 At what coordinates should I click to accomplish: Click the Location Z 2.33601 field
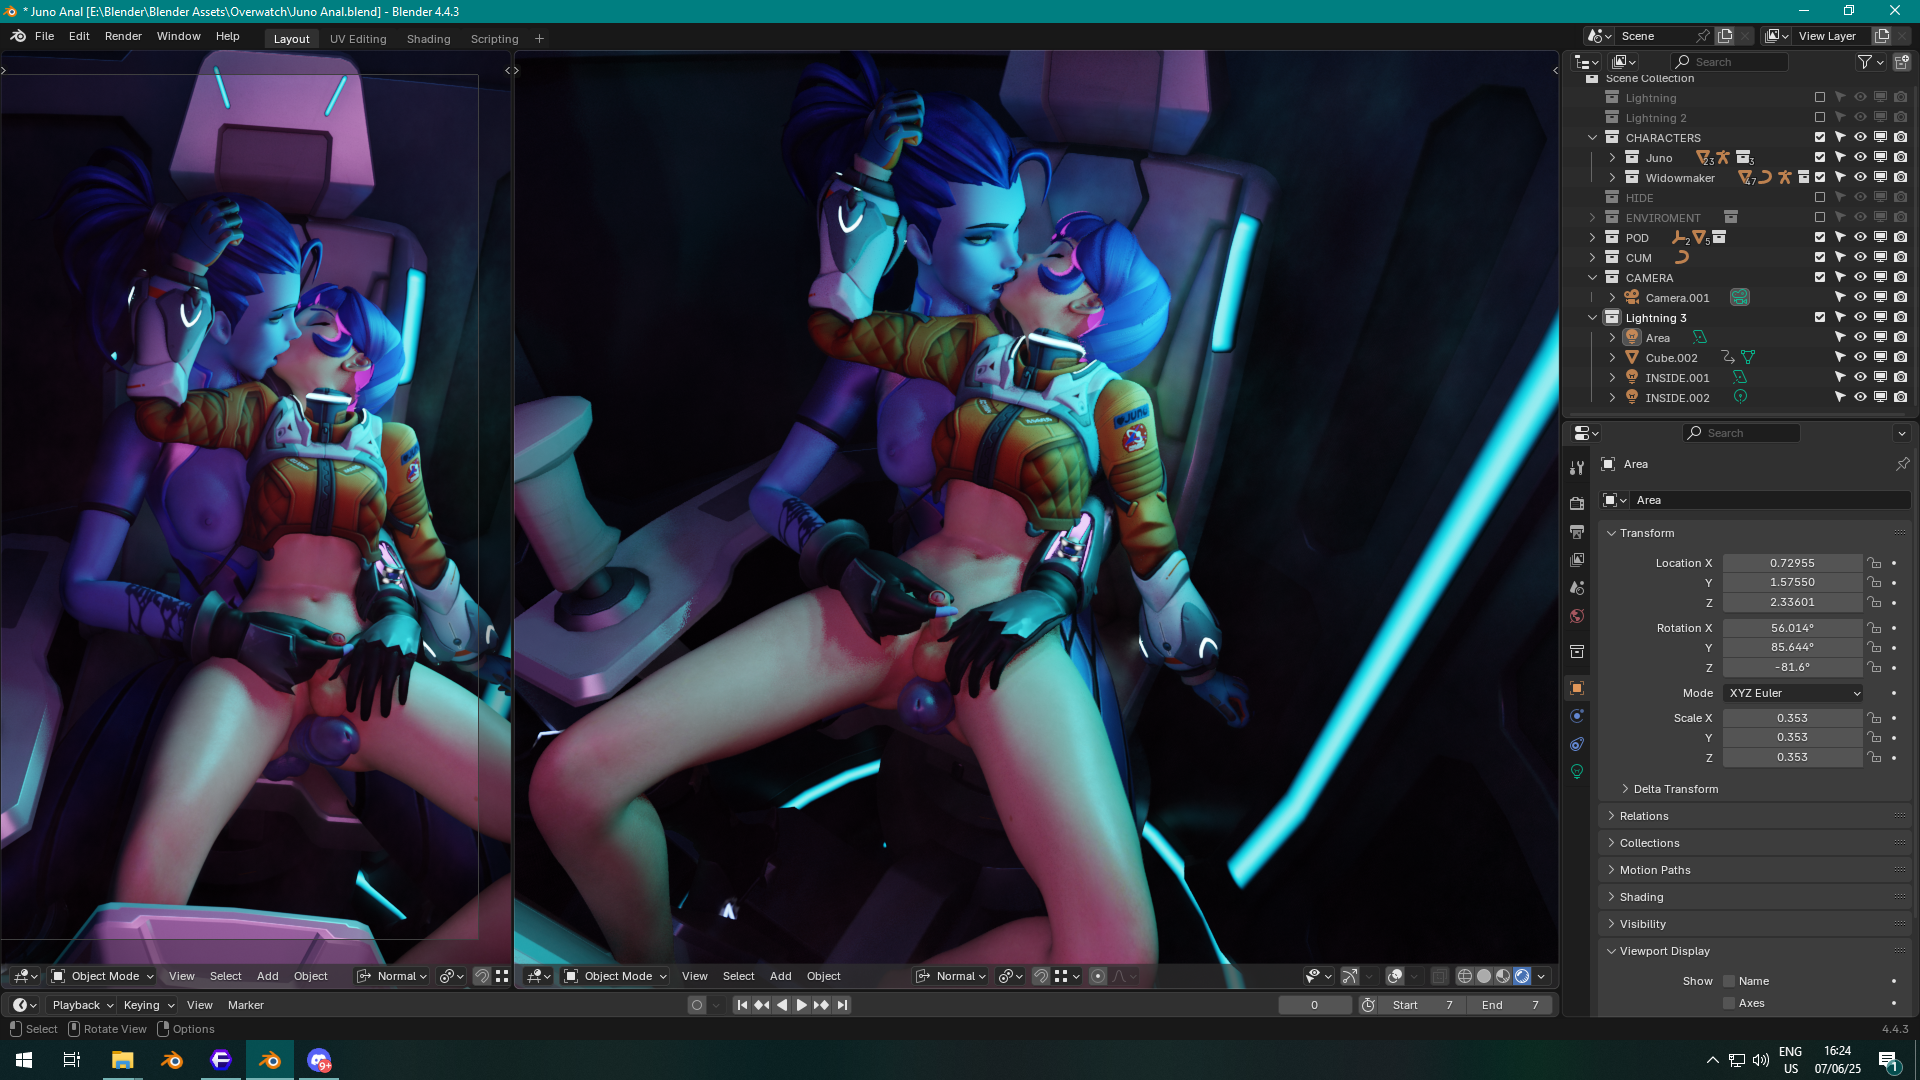tap(1792, 603)
